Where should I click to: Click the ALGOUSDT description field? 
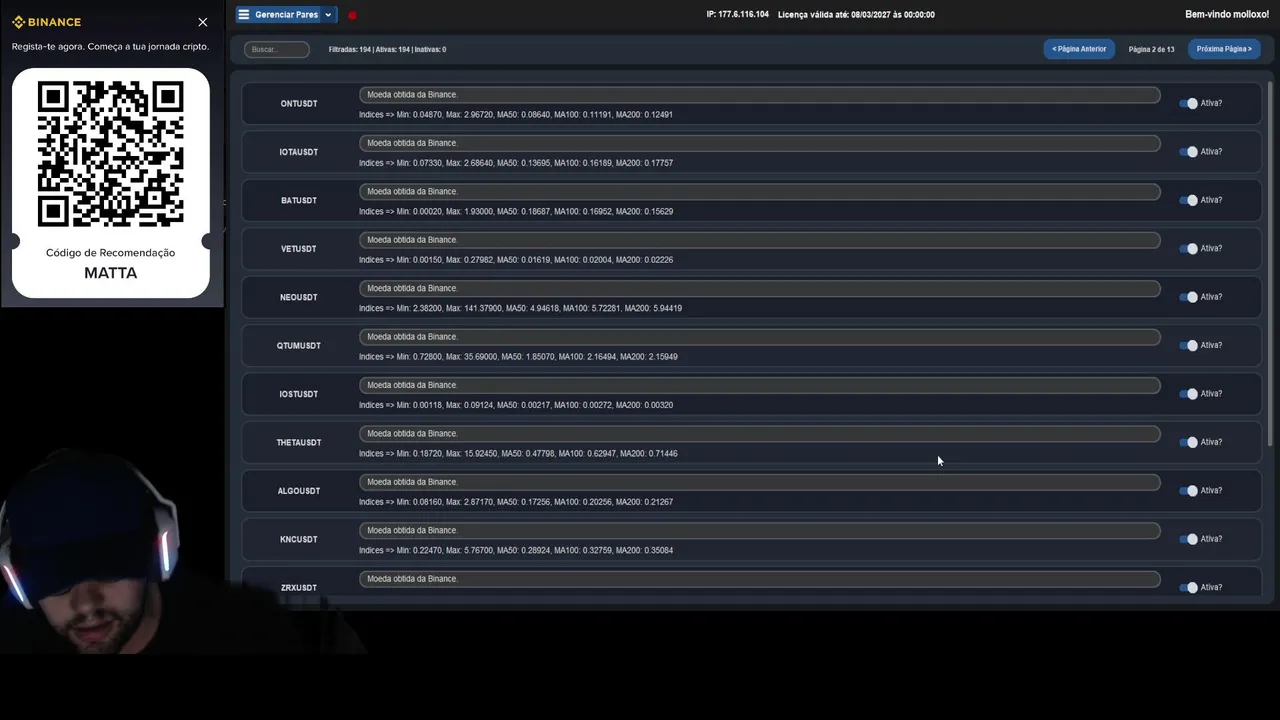[760, 482]
